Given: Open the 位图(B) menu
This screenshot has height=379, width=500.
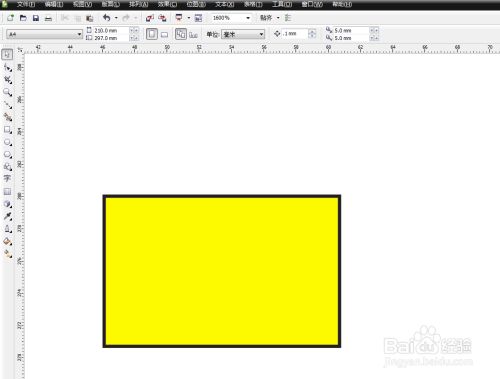Looking at the screenshot, I should 196,4.
